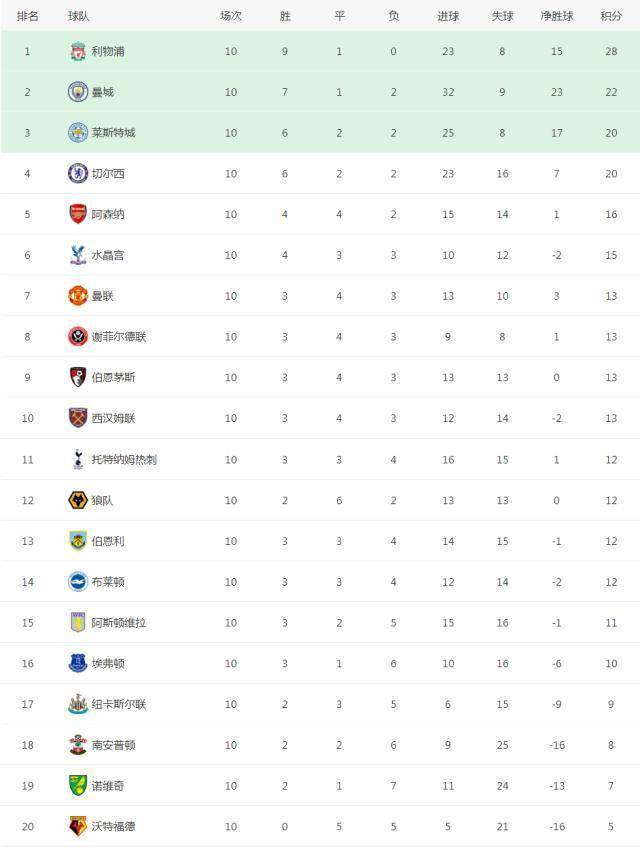Click the 积分 column header

(x=610, y=16)
